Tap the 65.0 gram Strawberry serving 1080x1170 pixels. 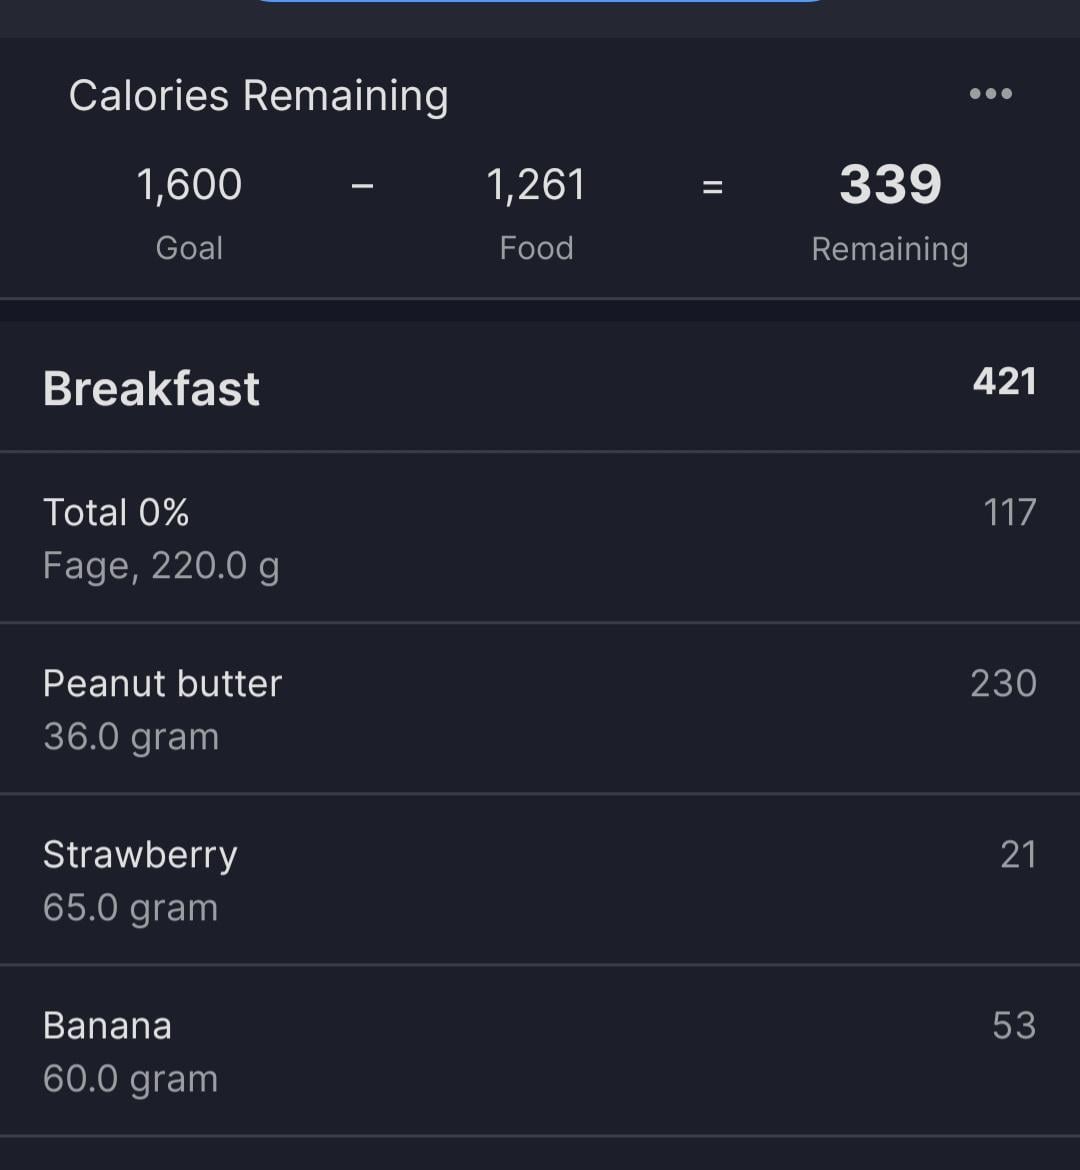(x=131, y=908)
